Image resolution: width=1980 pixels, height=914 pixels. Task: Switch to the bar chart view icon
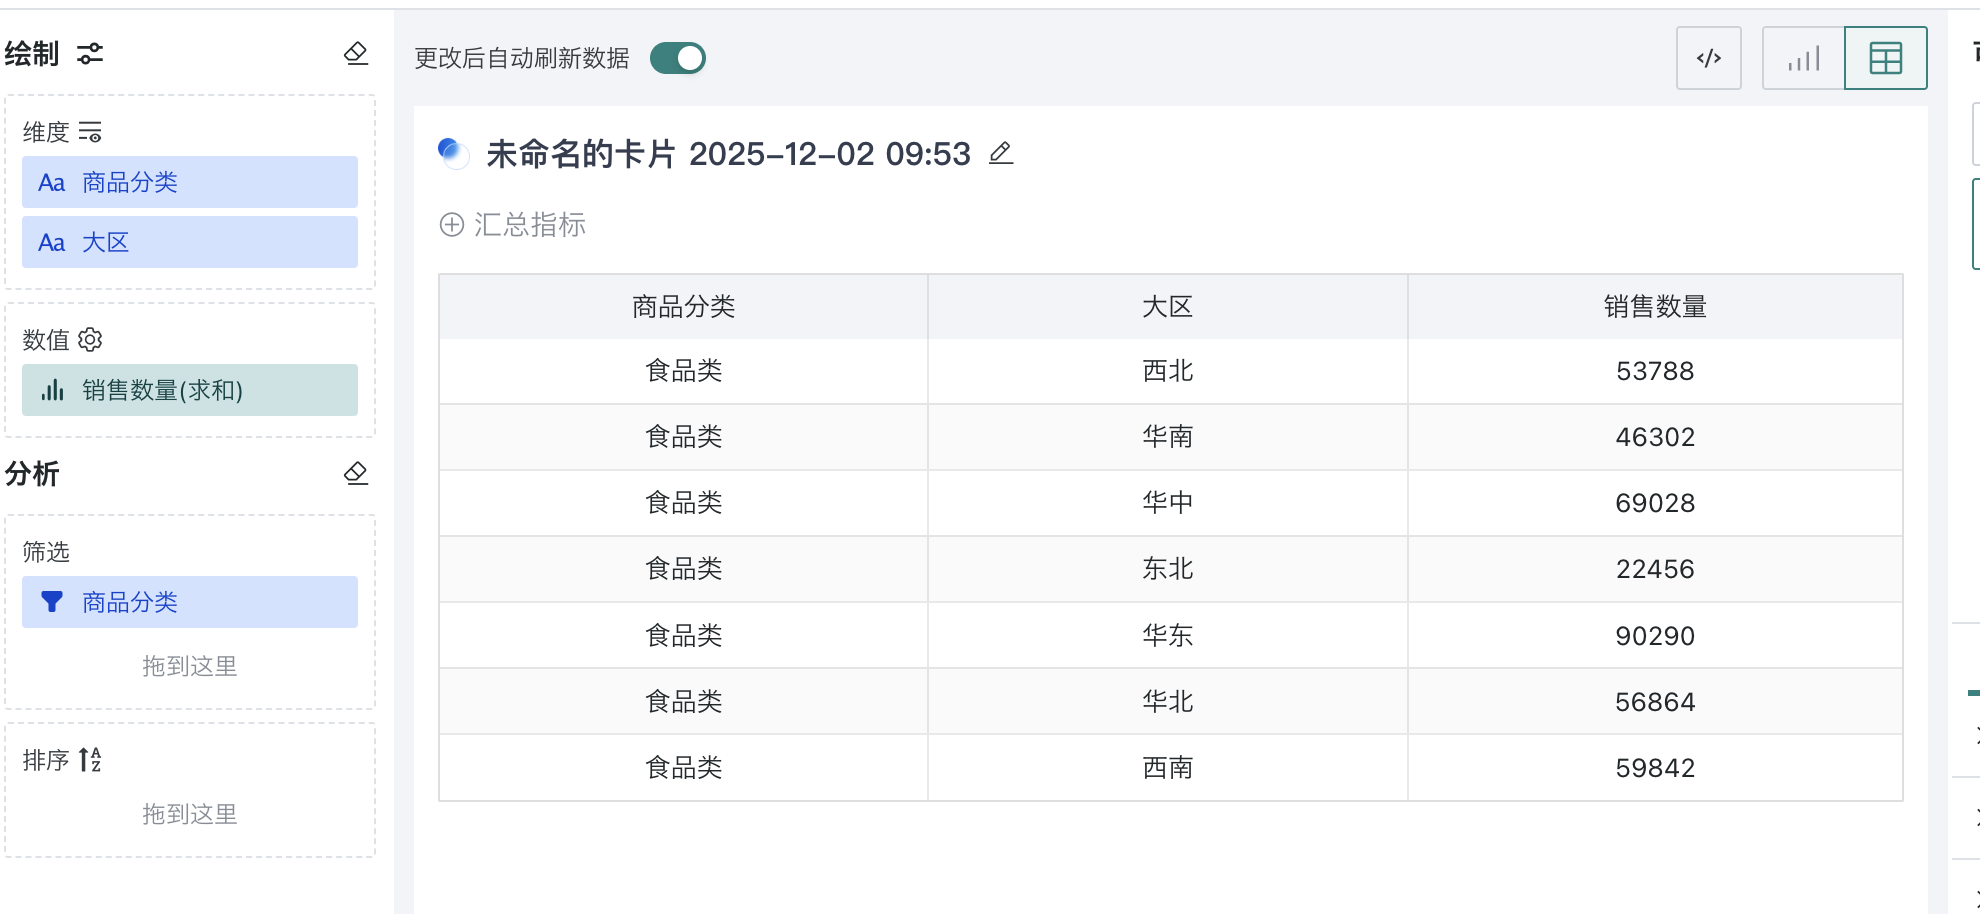tap(1802, 58)
